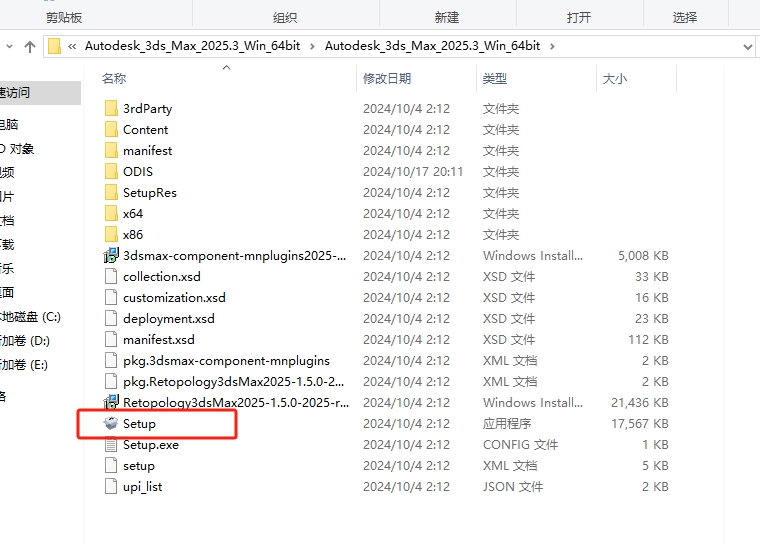
Task: Click the 应用程序 type cell
Action: (507, 424)
